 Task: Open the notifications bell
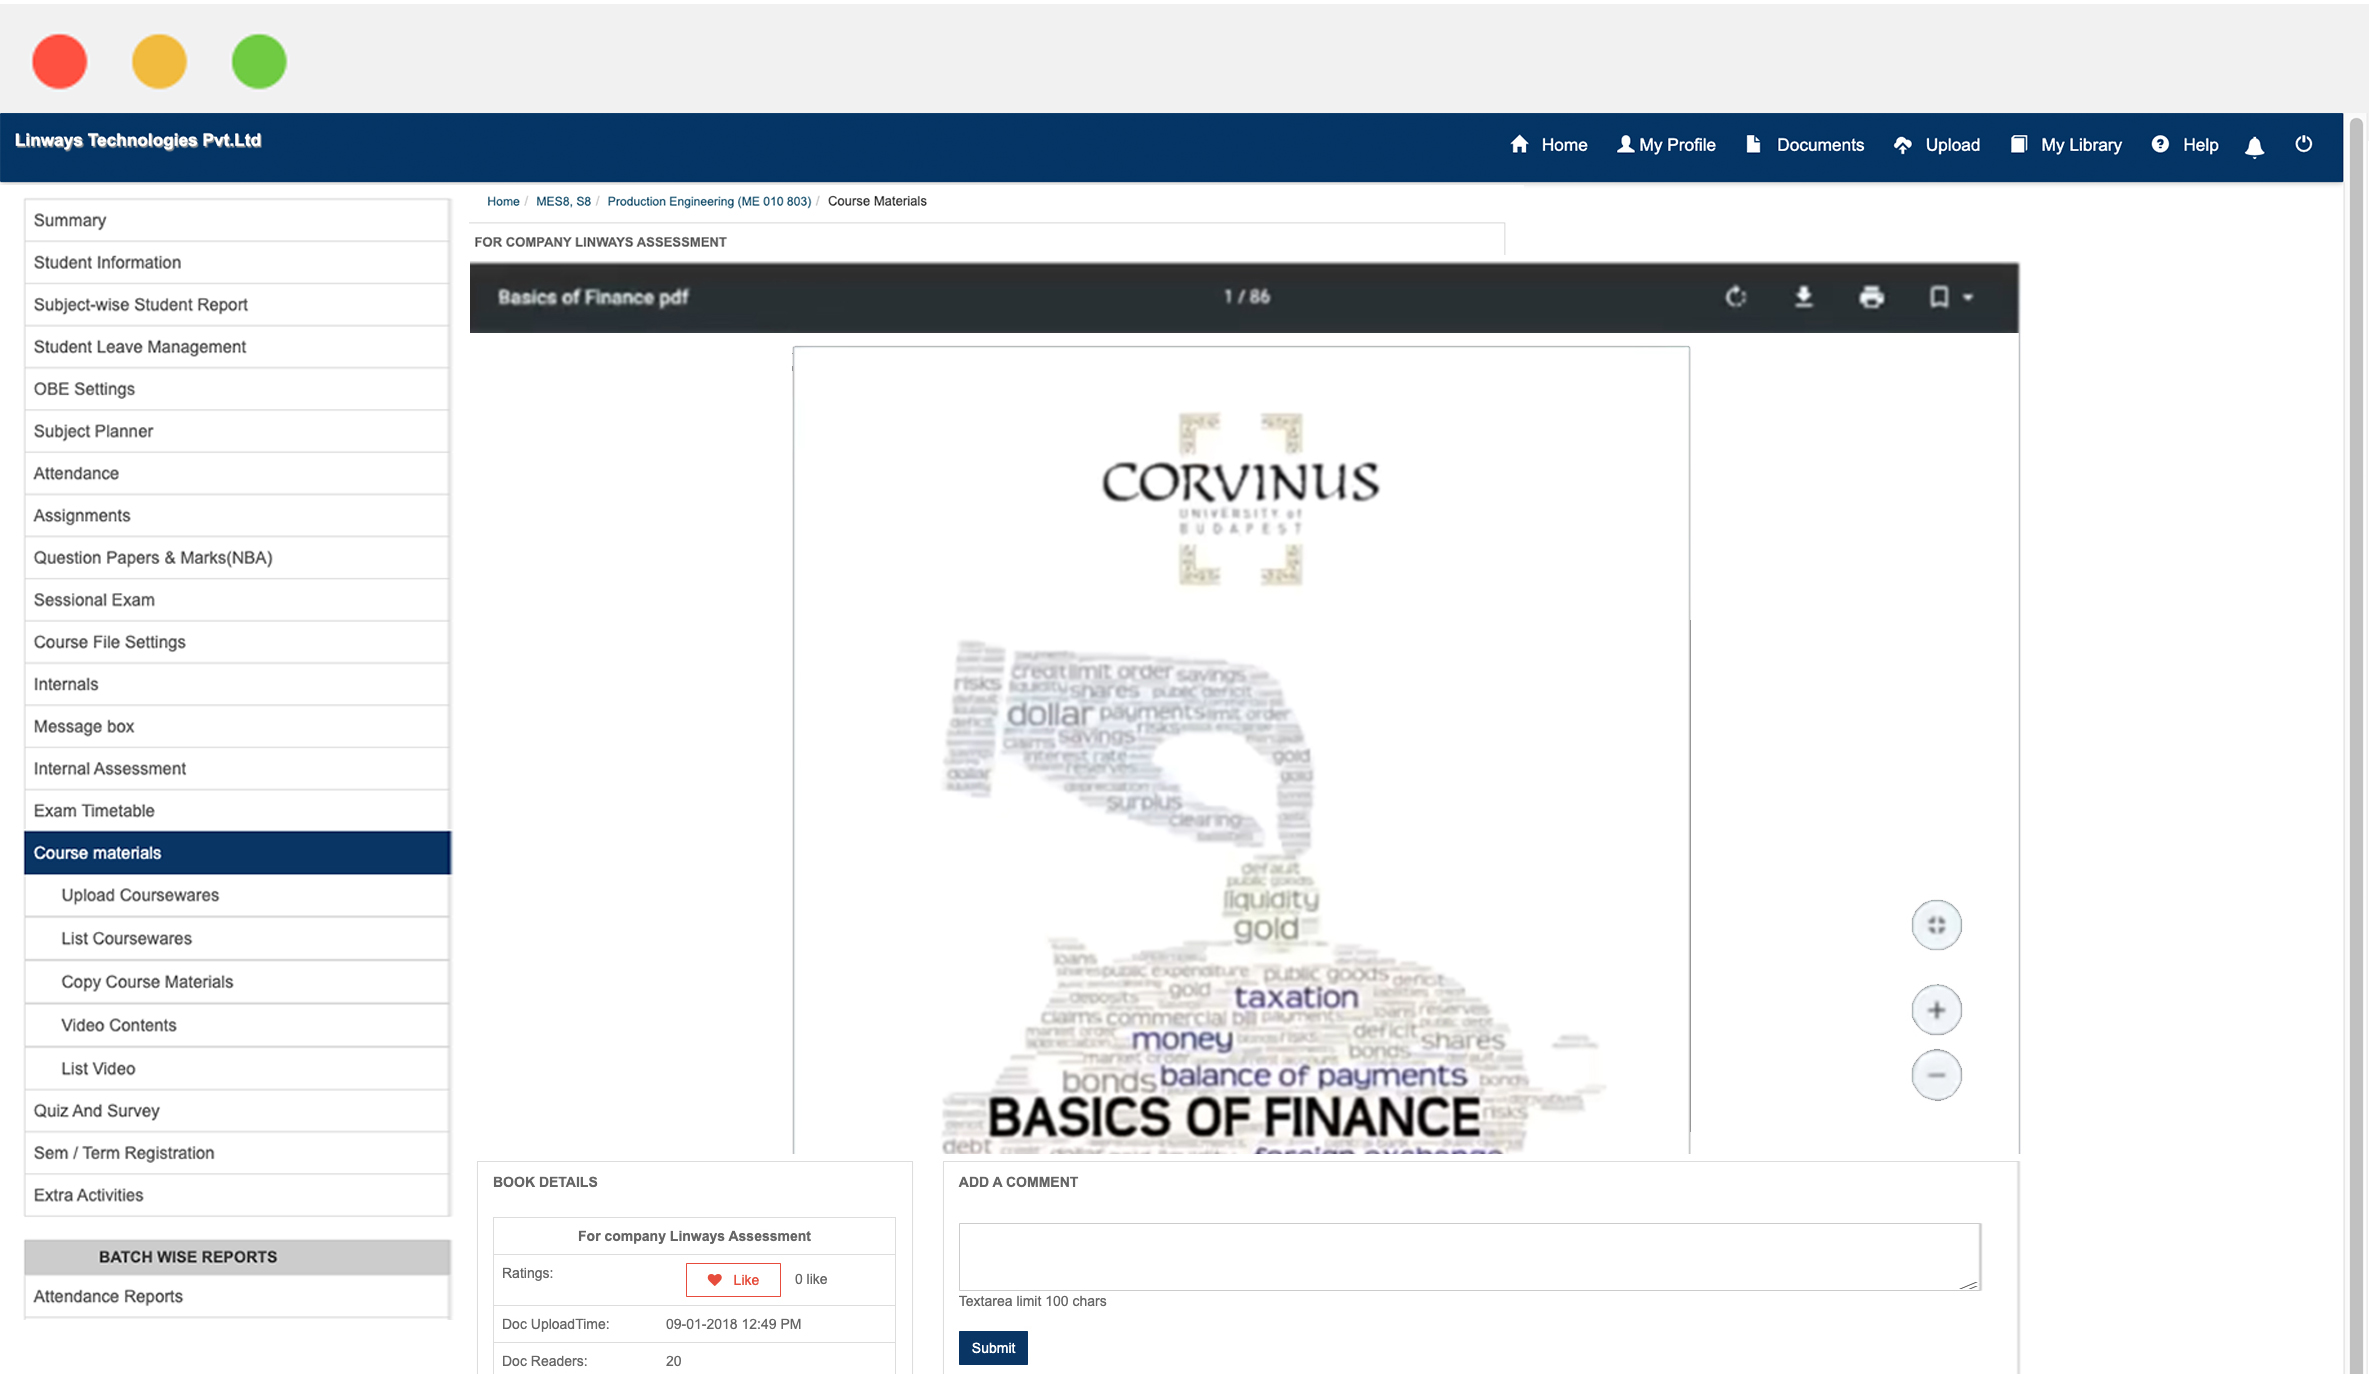pos(2255,147)
